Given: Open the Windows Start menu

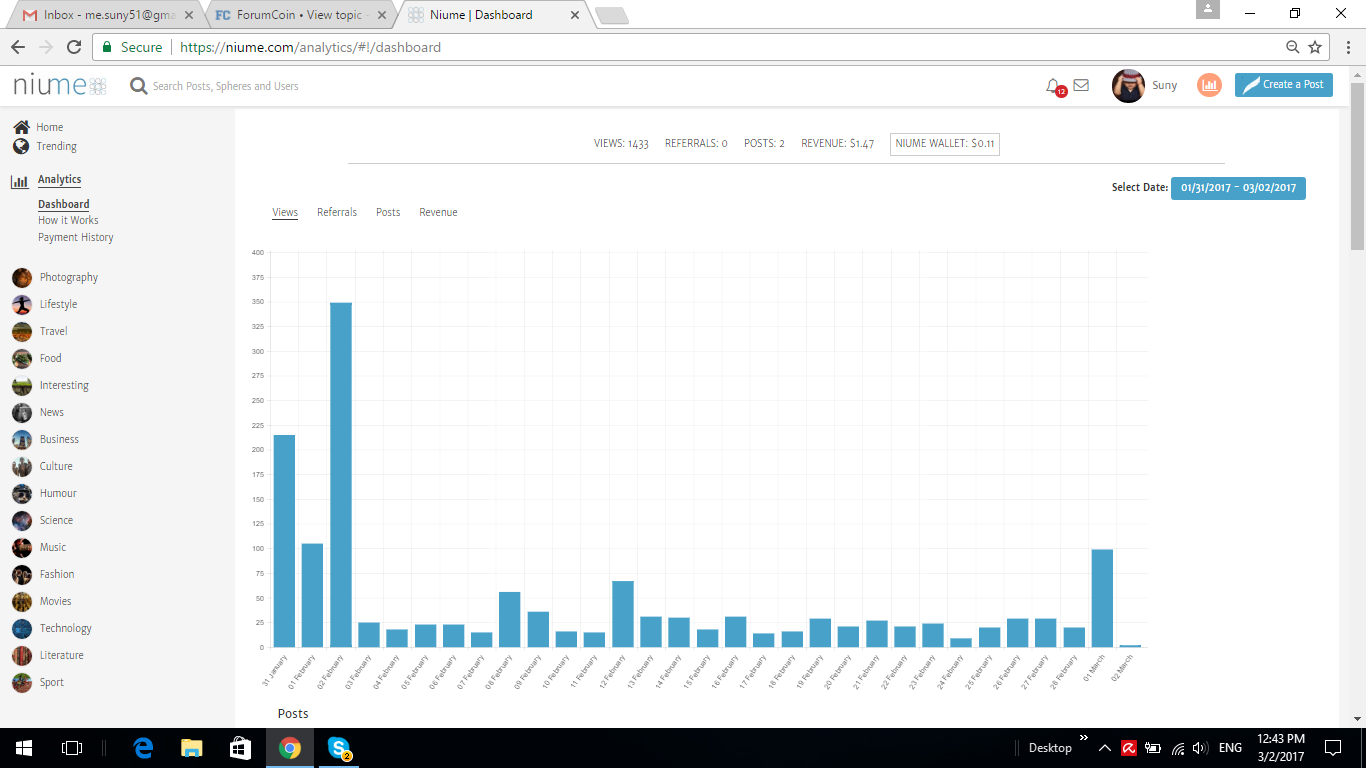Looking at the screenshot, I should (x=23, y=747).
